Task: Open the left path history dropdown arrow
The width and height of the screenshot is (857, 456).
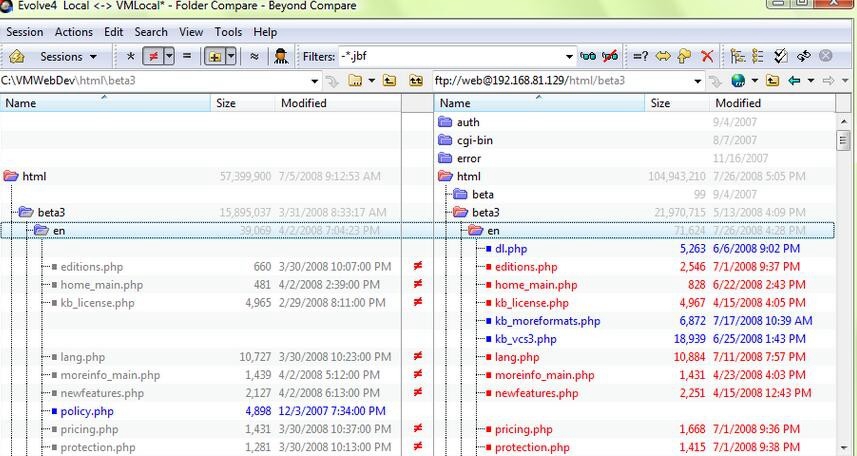Action: (x=315, y=81)
